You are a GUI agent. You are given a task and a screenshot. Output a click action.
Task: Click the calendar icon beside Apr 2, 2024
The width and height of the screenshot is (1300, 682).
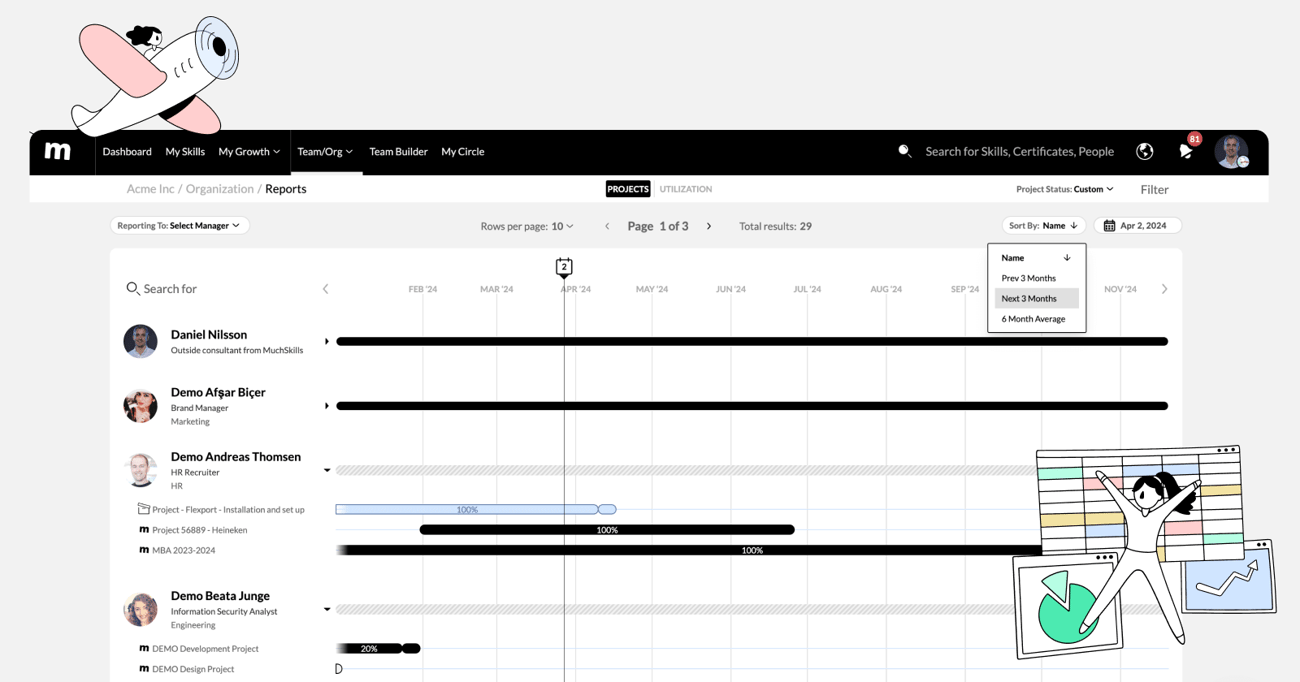pos(1109,226)
